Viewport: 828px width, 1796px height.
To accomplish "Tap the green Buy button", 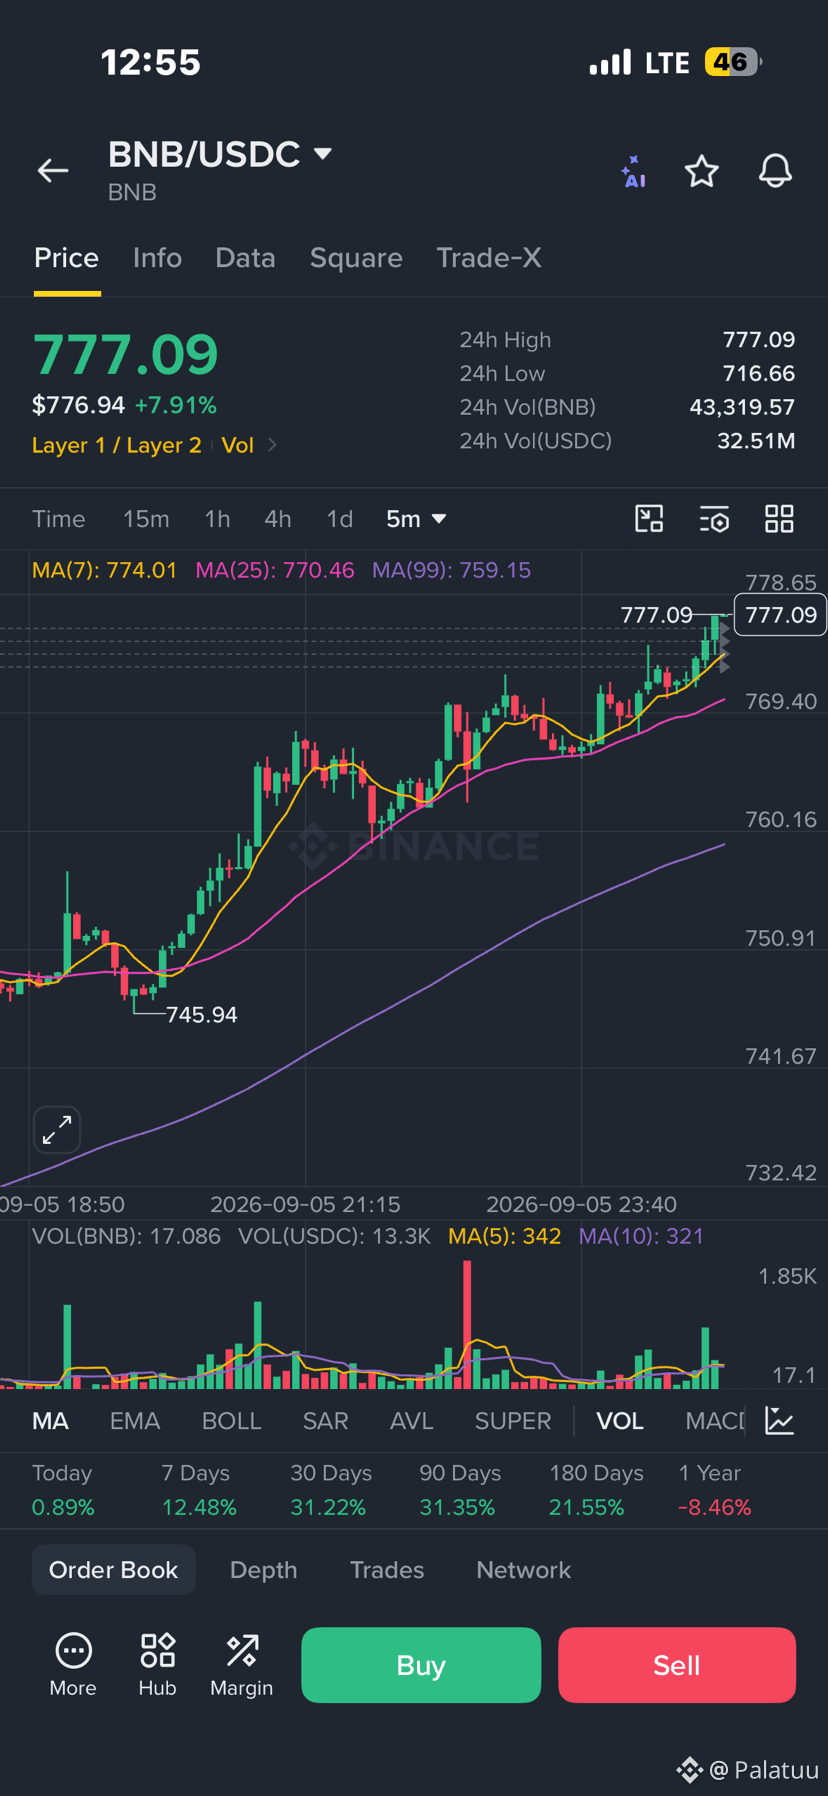I will [421, 1665].
